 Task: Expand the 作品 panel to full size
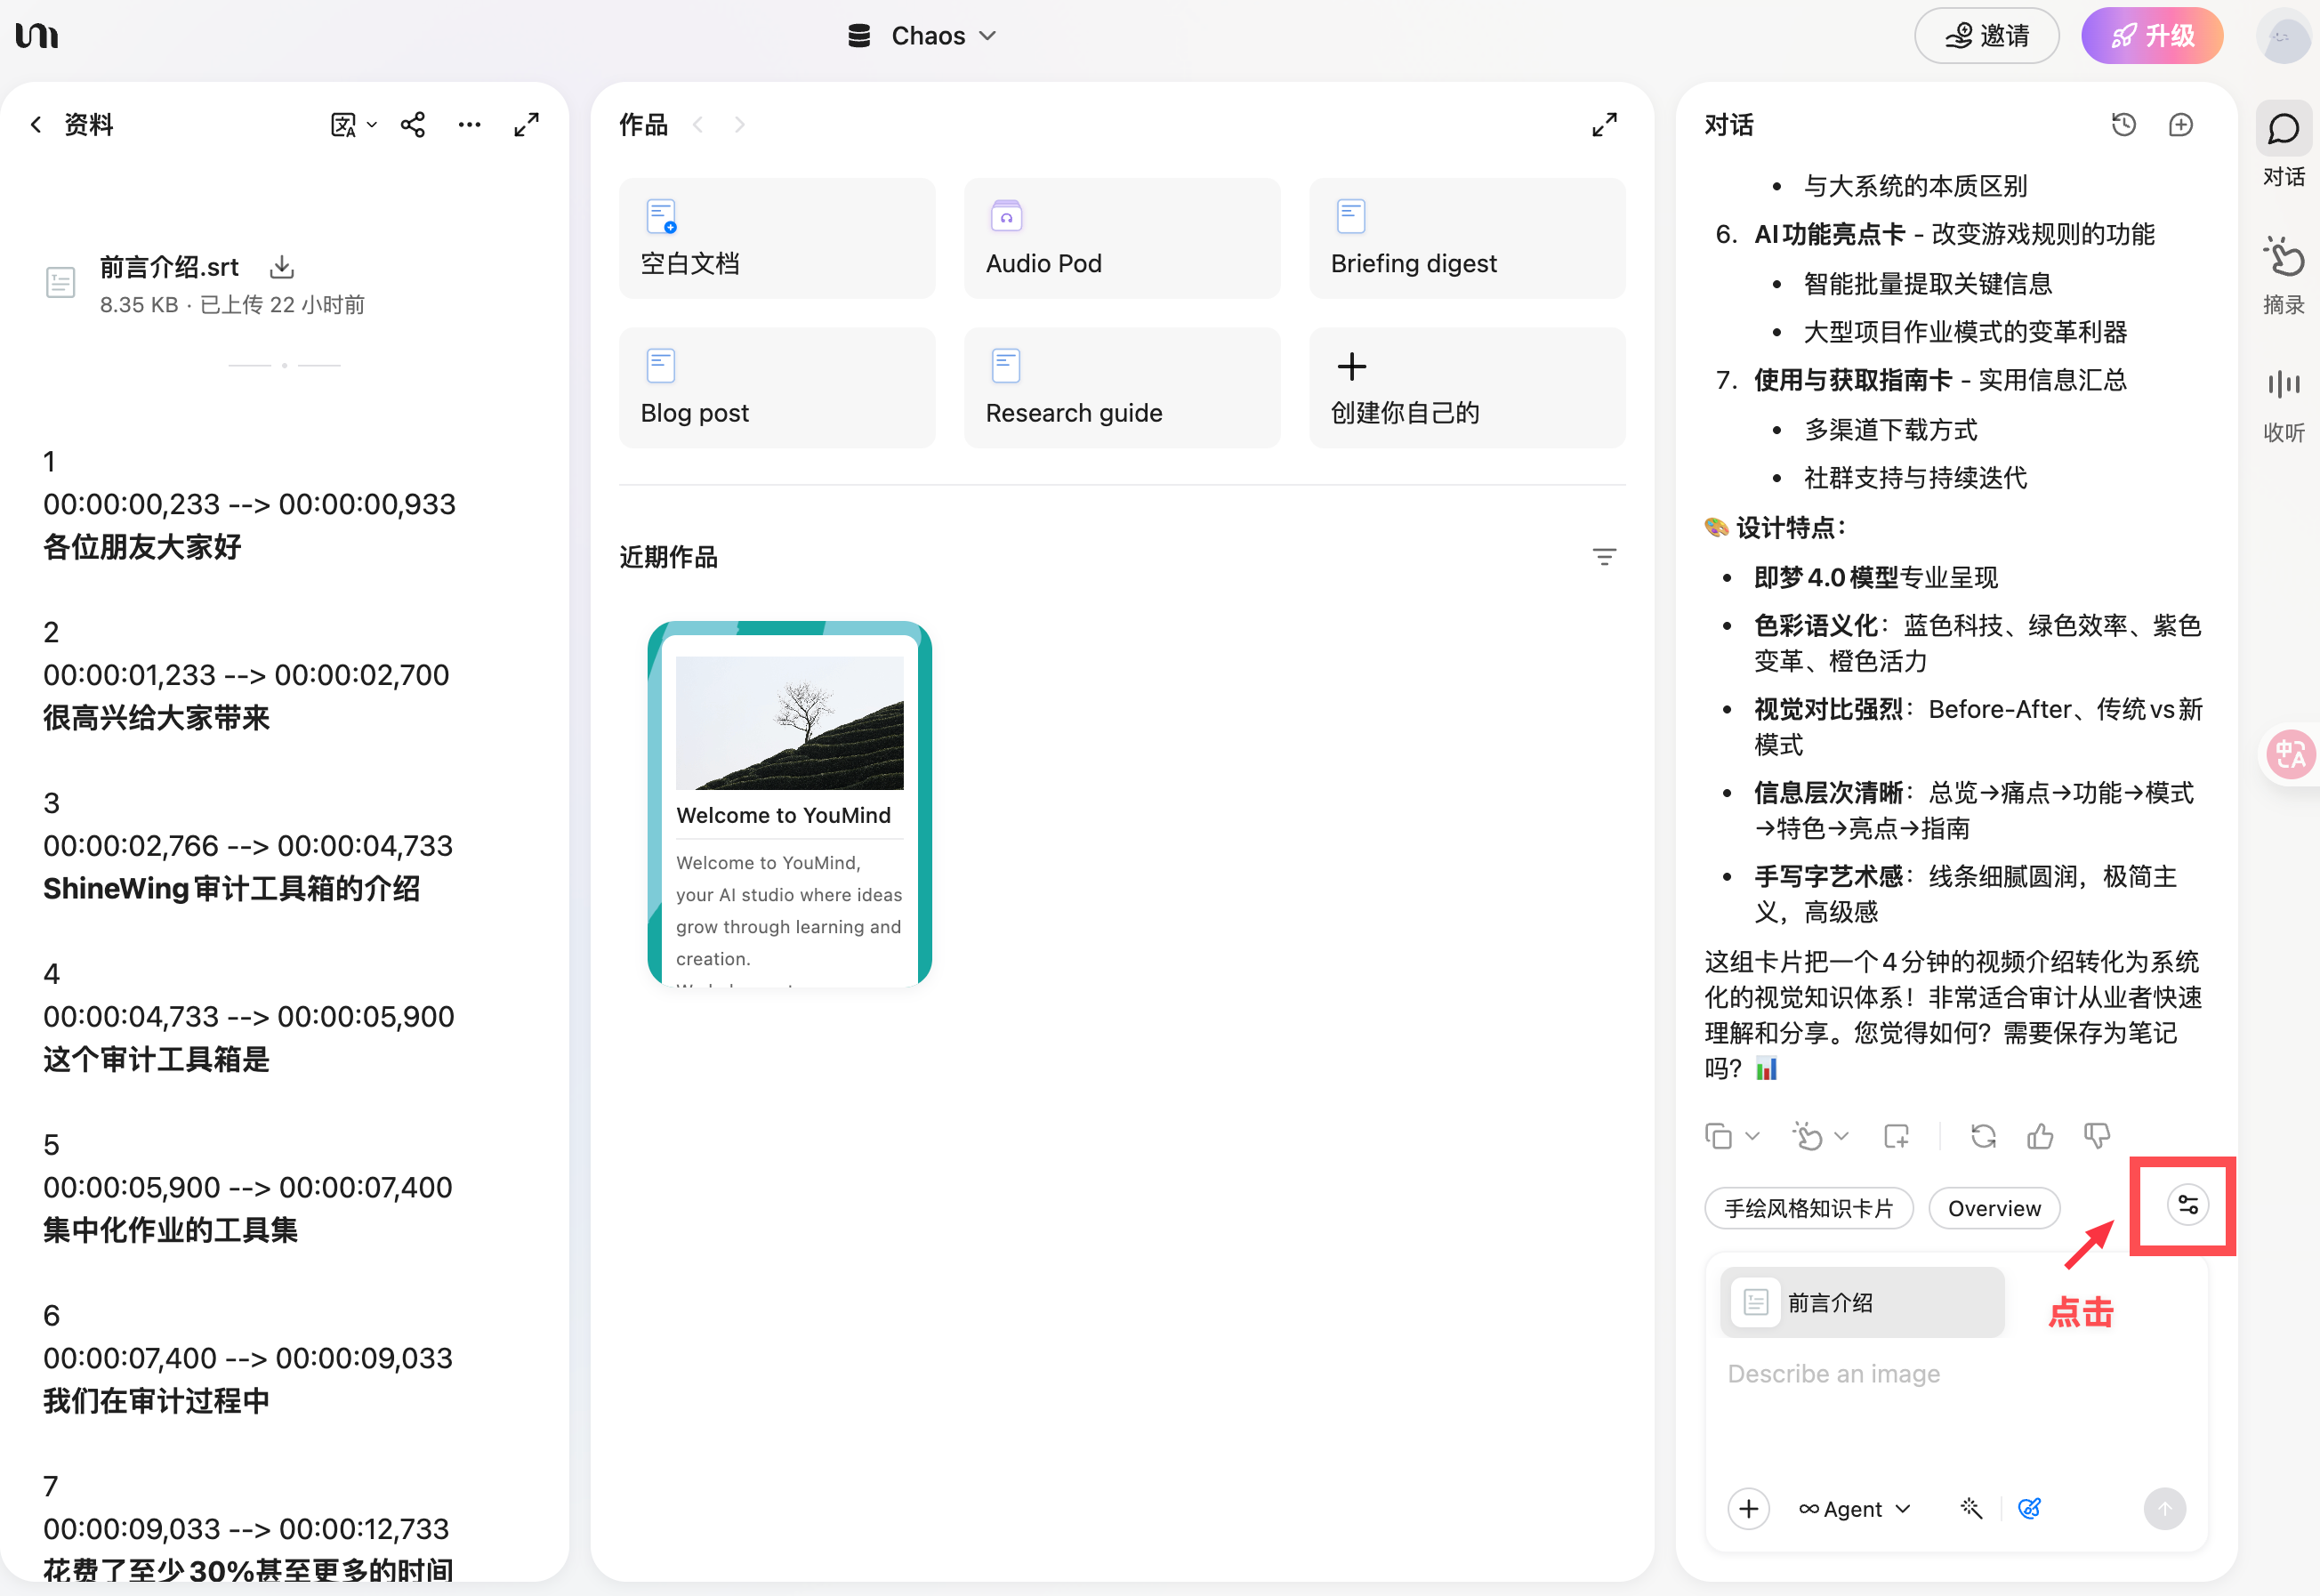coord(1604,125)
